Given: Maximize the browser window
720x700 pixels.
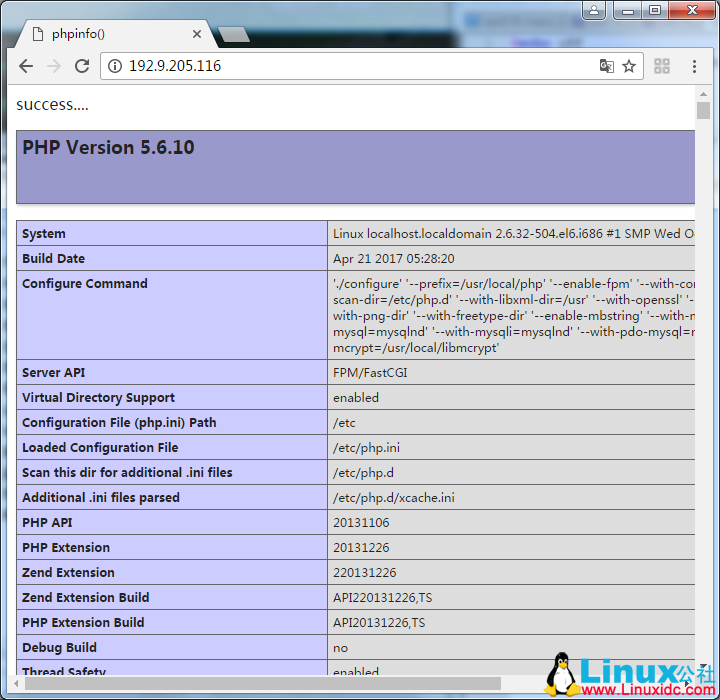Looking at the screenshot, I should click(655, 10).
